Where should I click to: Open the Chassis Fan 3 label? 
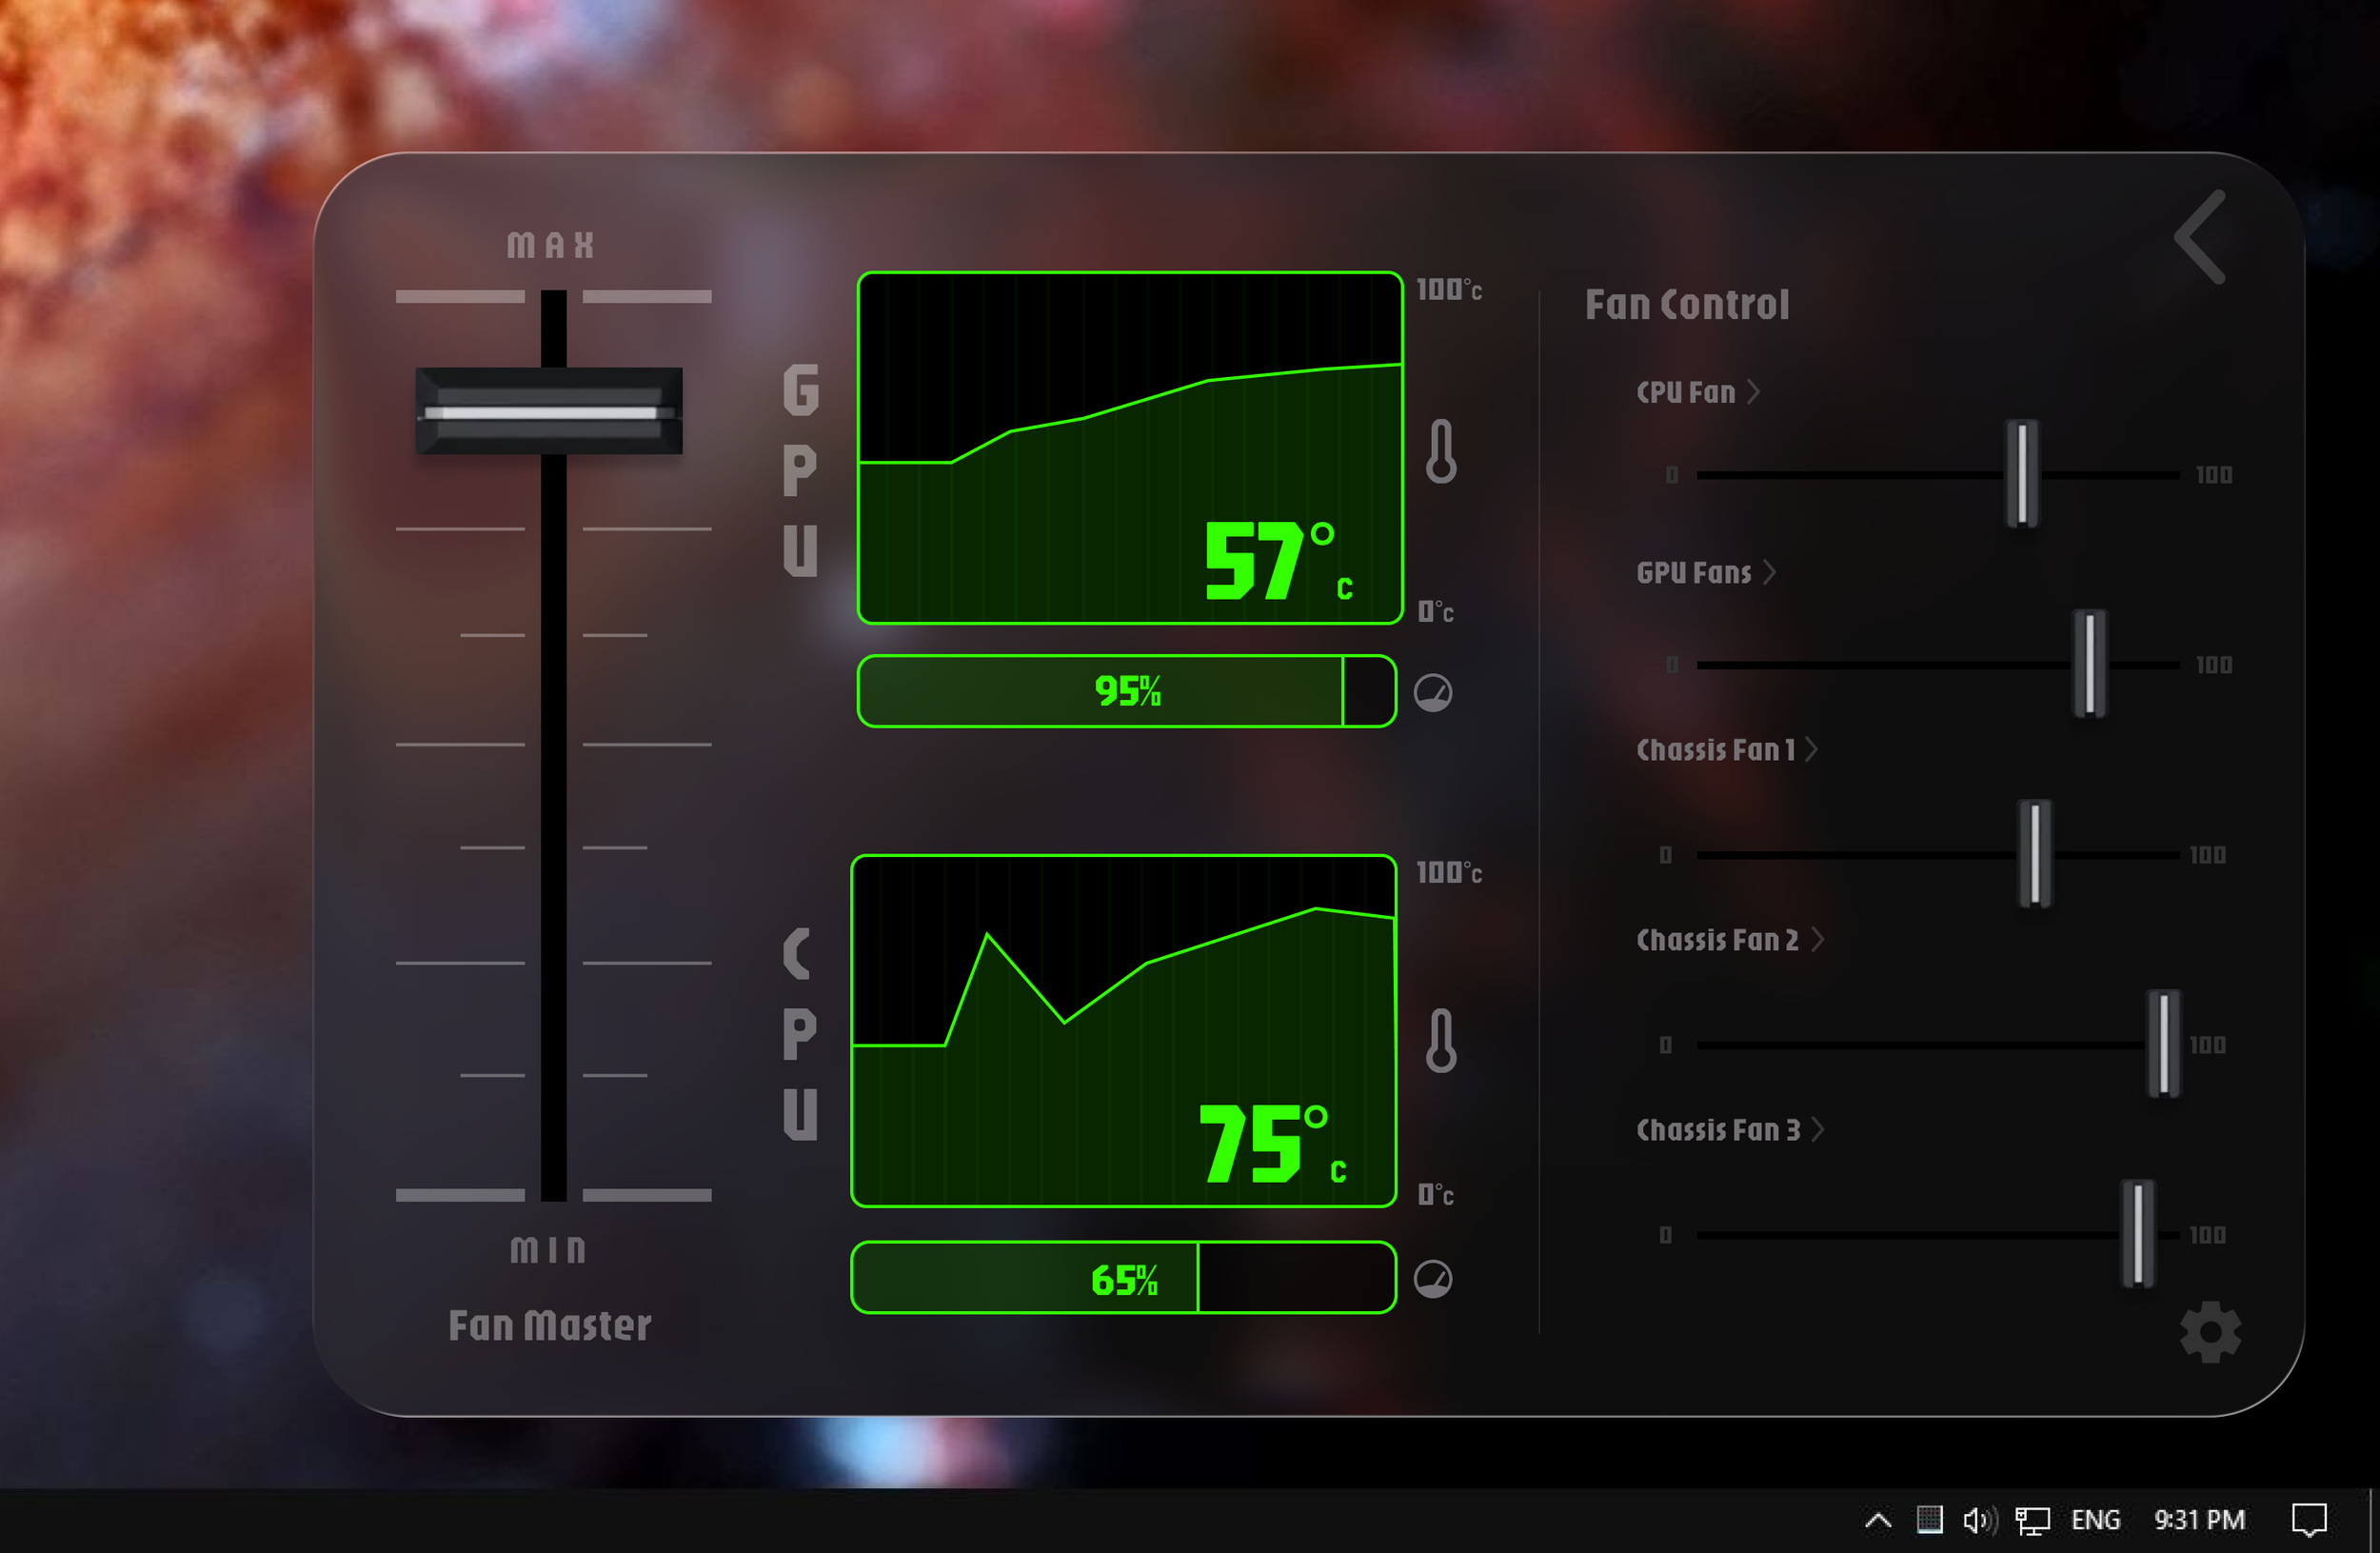(1718, 1130)
